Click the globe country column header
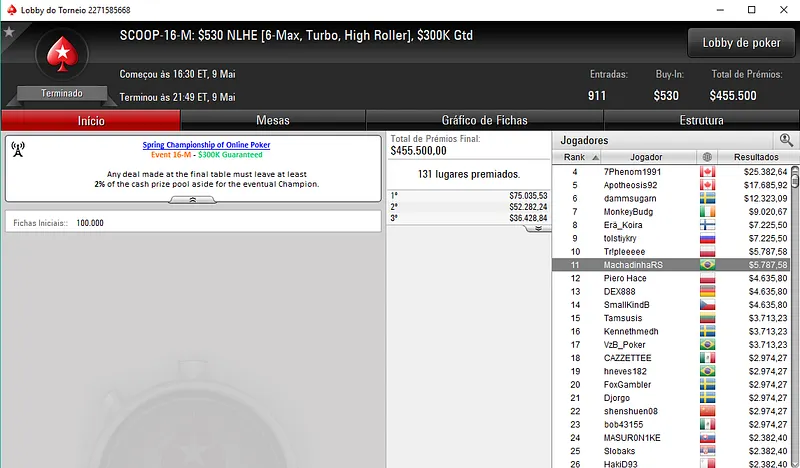This screenshot has width=800, height=468. (707, 157)
